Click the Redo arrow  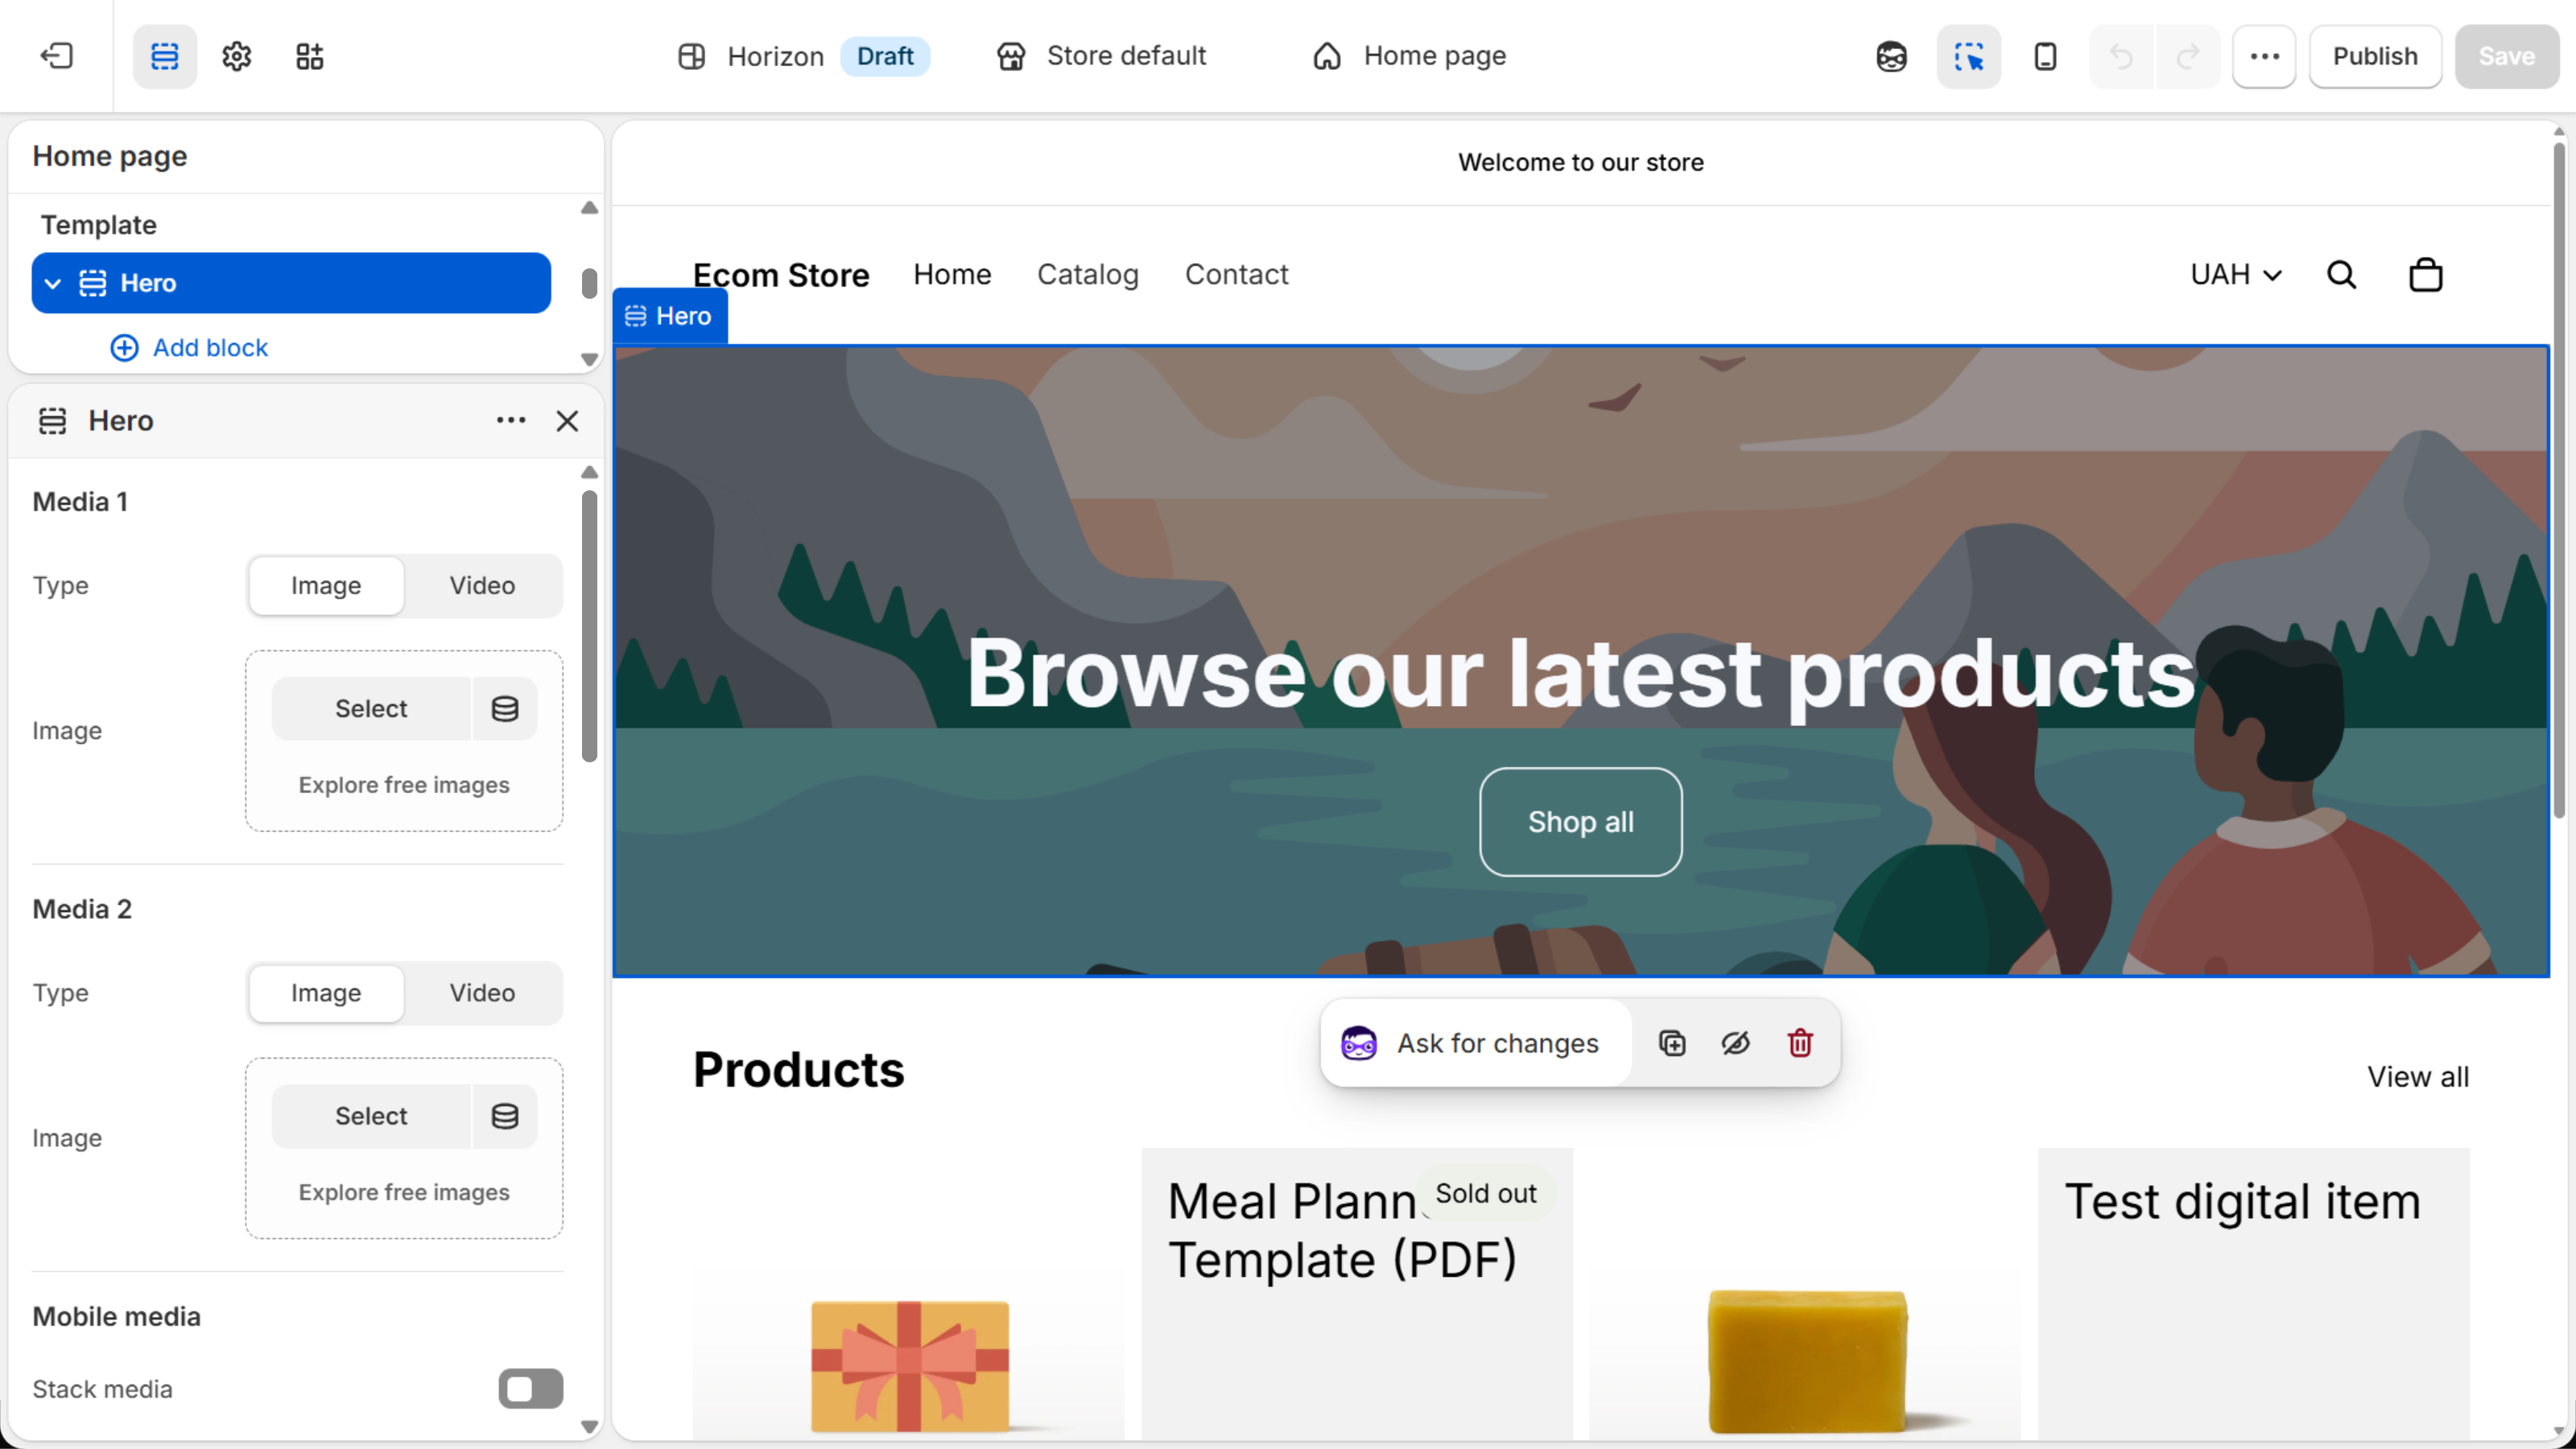pyautogui.click(x=2188, y=56)
